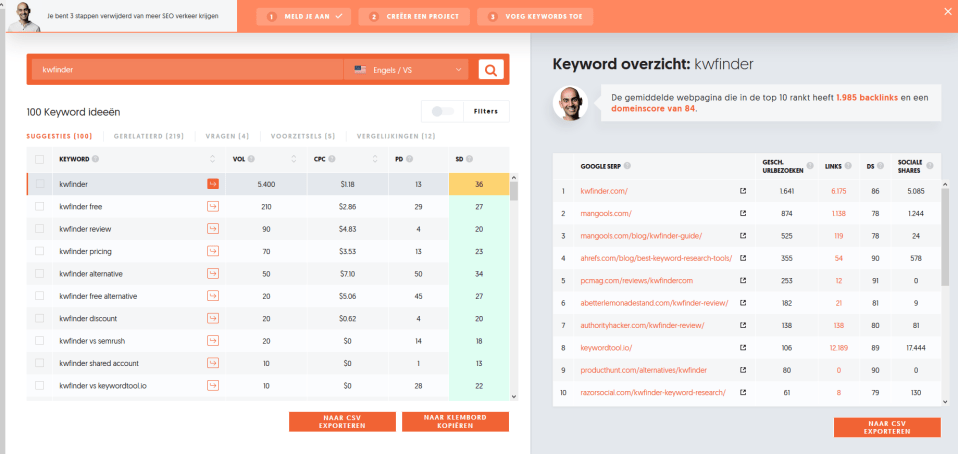Open the arrow icon for kwfinder free alternative
Screen dimensions: 958x454
click(213, 296)
